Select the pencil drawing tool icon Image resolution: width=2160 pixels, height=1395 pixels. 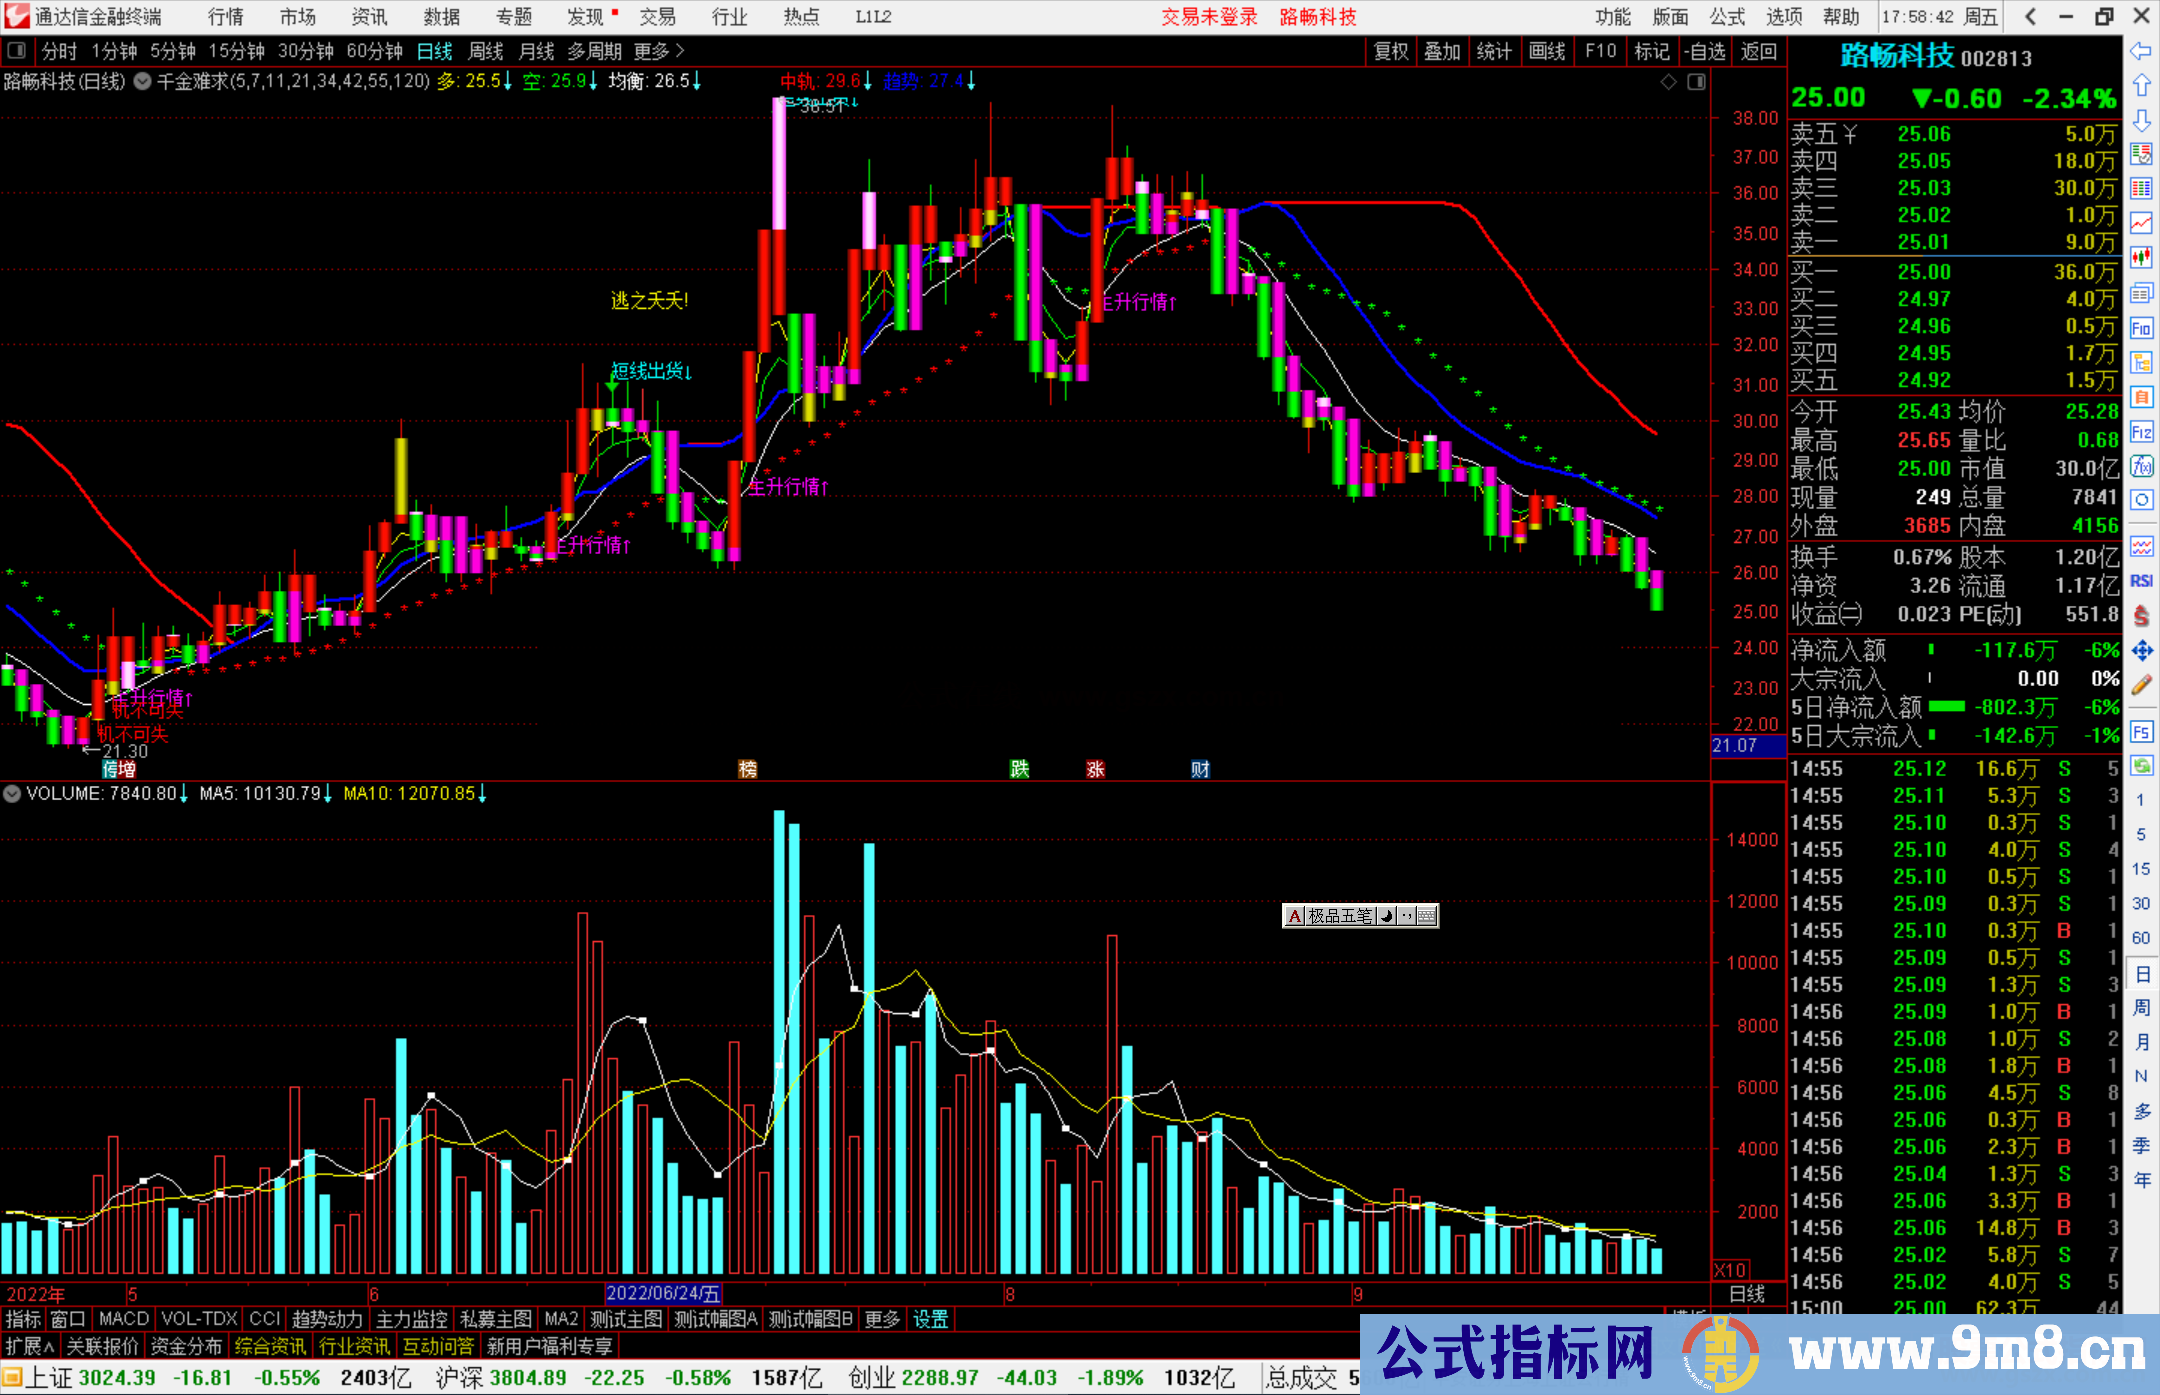pyautogui.click(x=2141, y=686)
